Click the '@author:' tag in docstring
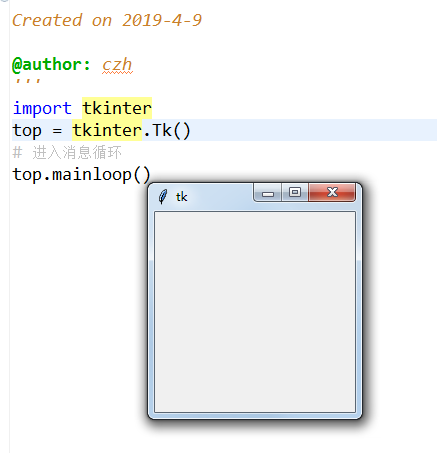 point(51,64)
